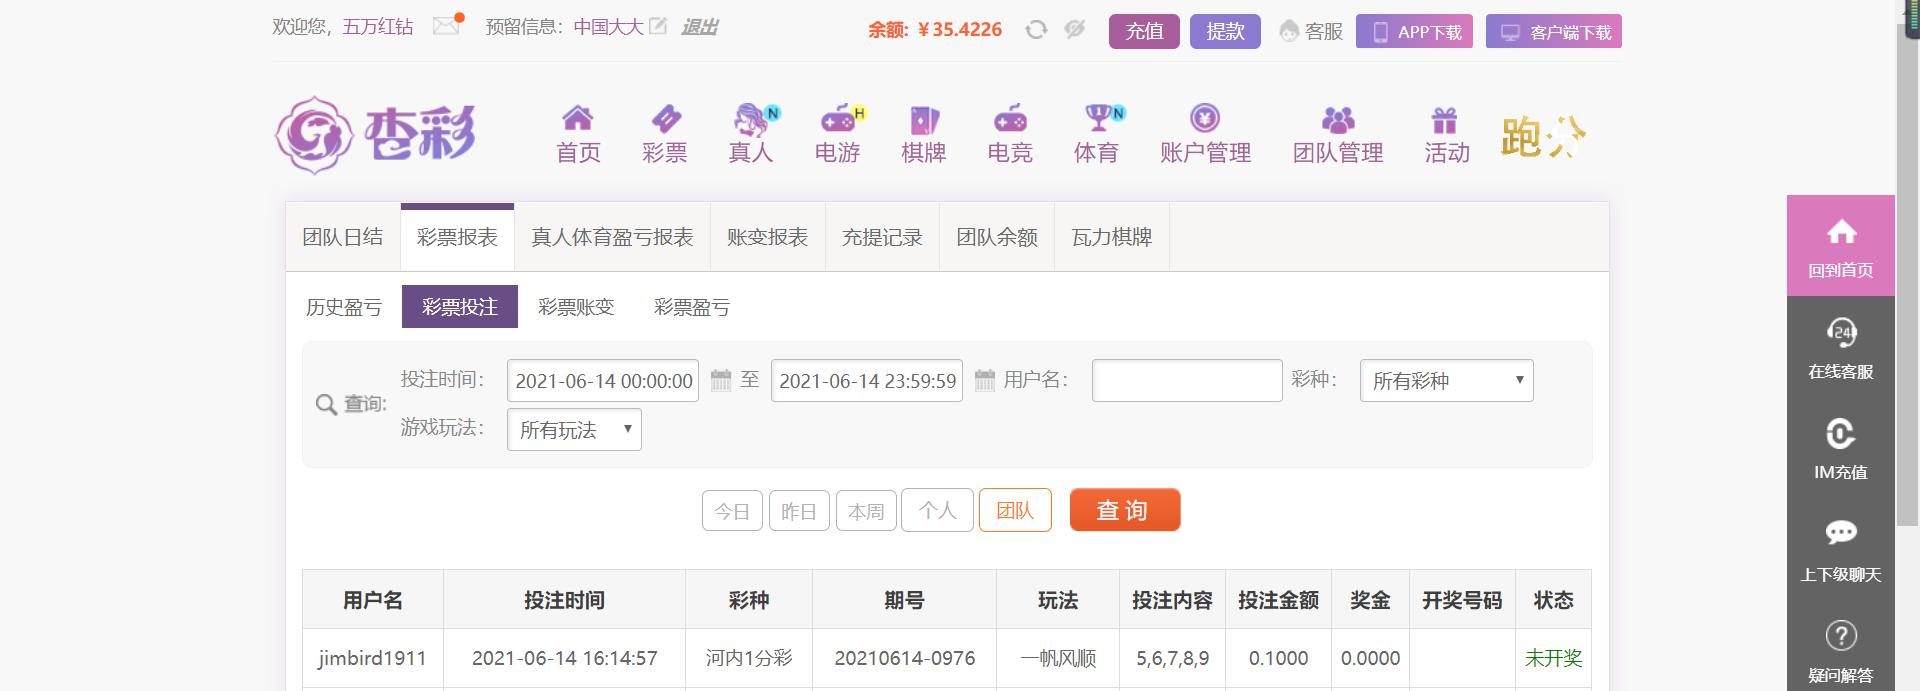Open calendar for end time
Image resolution: width=1920 pixels, height=691 pixels.
click(985, 380)
